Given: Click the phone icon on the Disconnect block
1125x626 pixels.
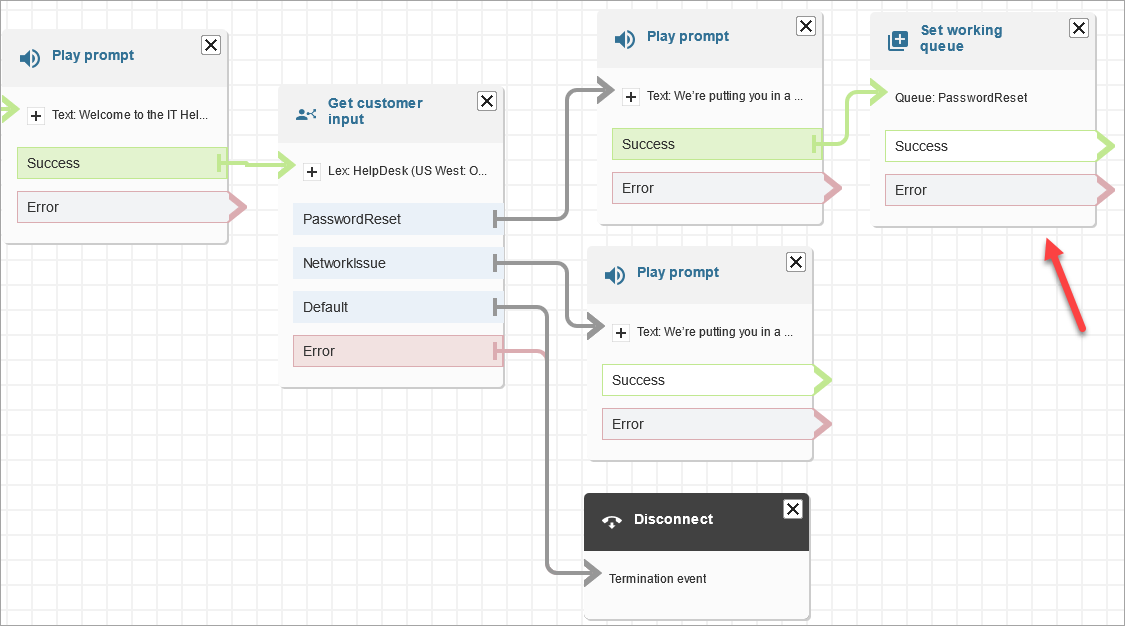Looking at the screenshot, I should [x=611, y=520].
